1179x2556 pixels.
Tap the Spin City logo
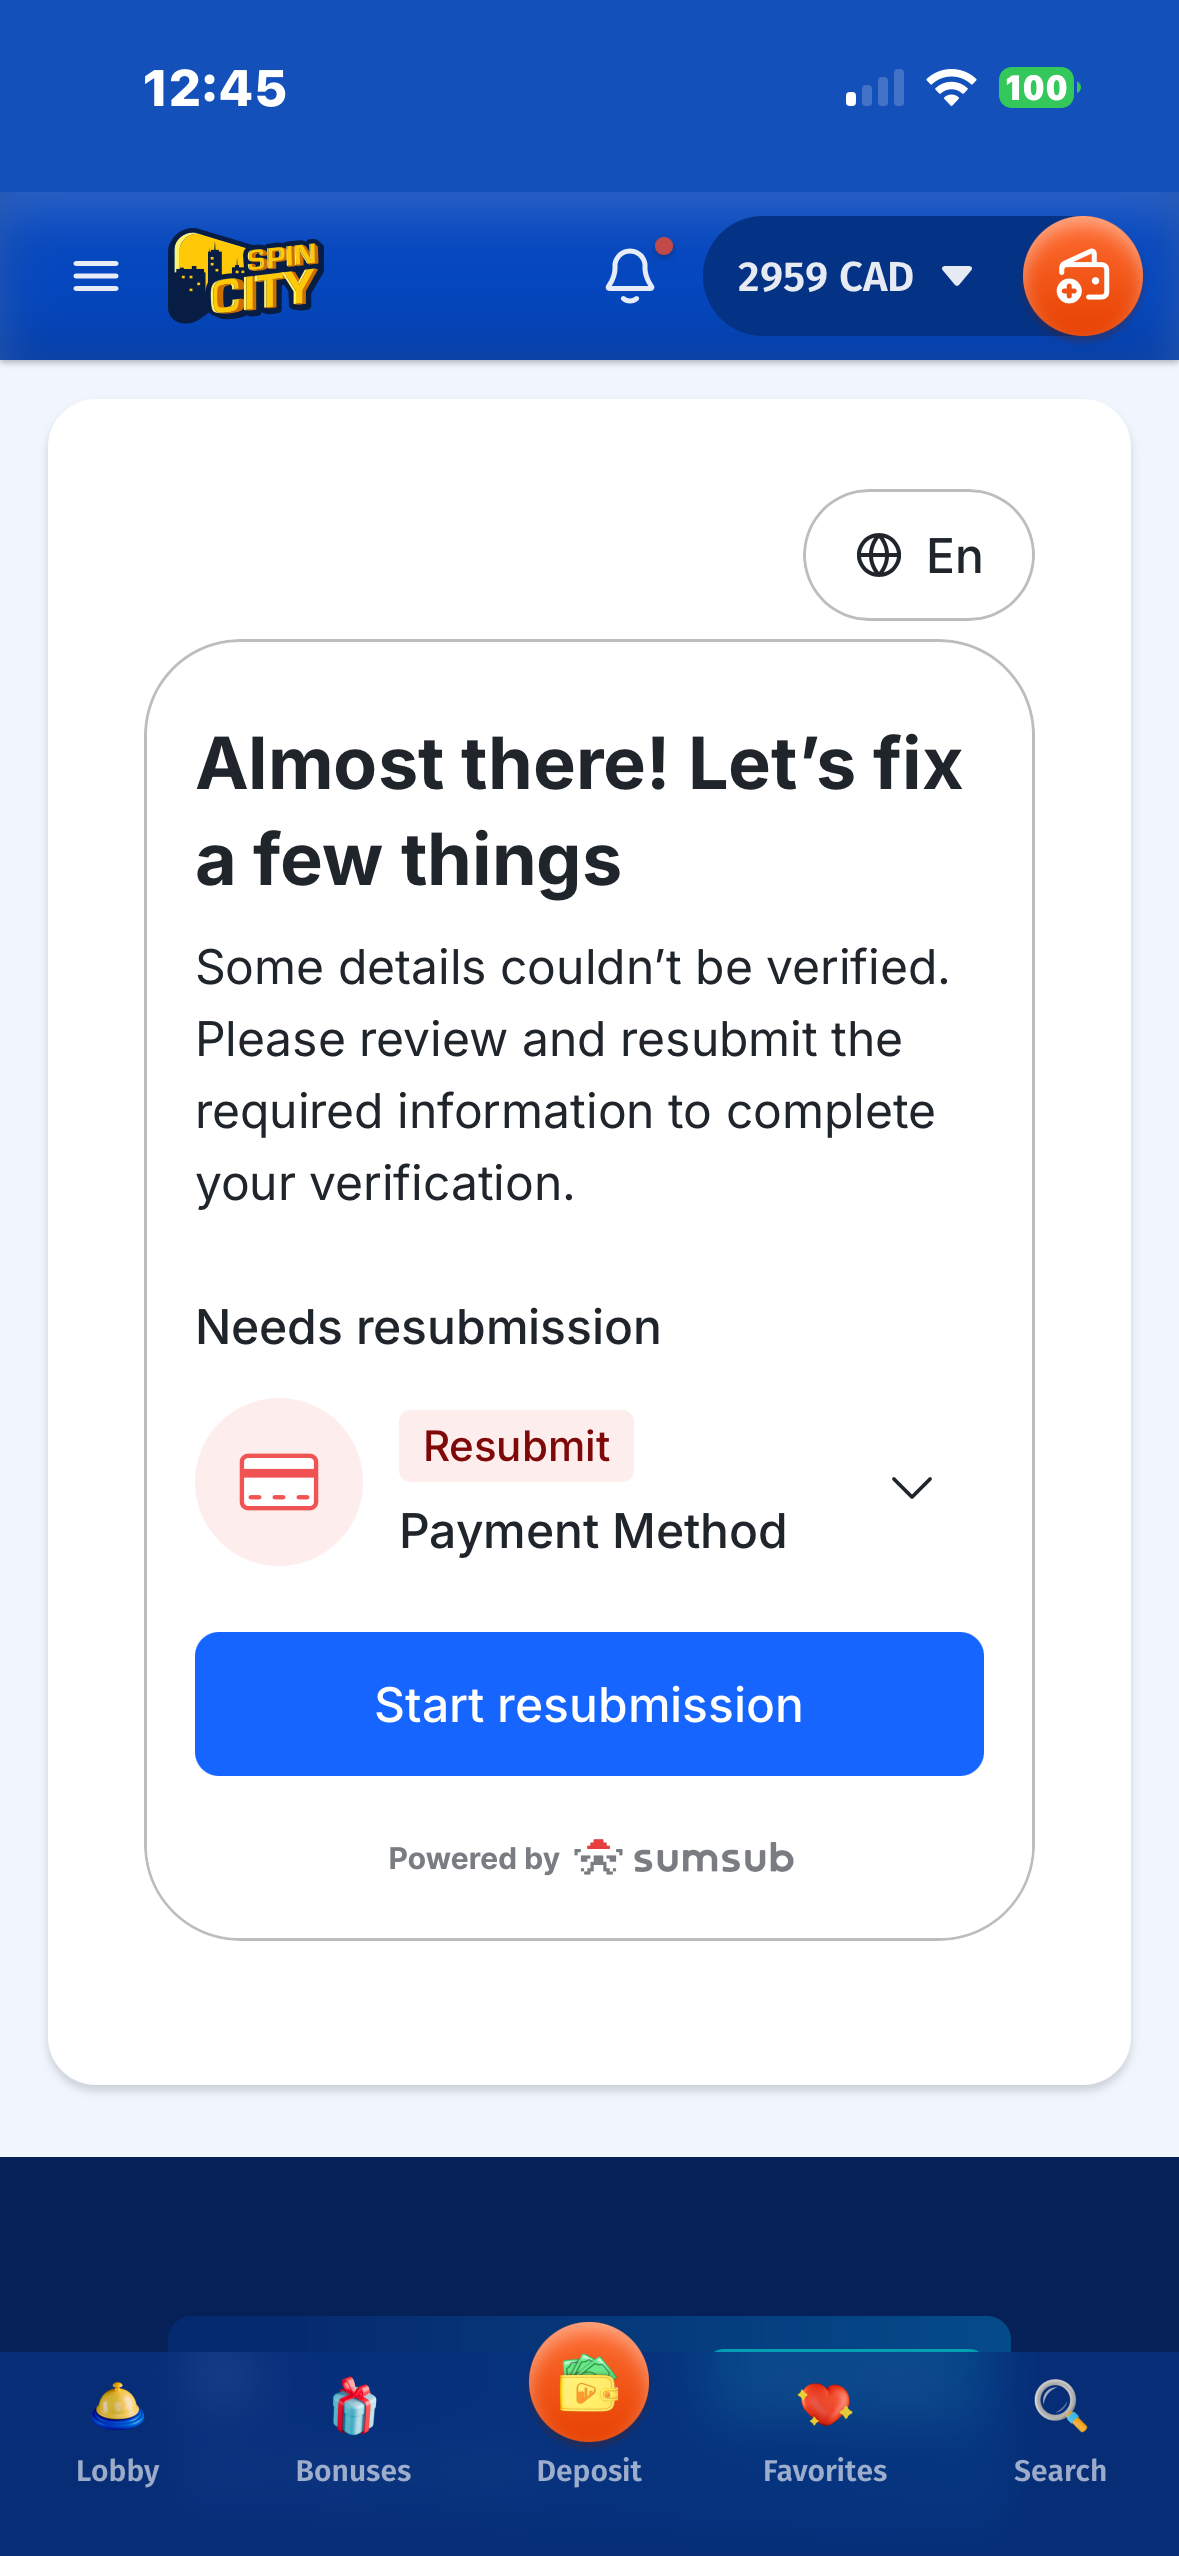(x=245, y=276)
